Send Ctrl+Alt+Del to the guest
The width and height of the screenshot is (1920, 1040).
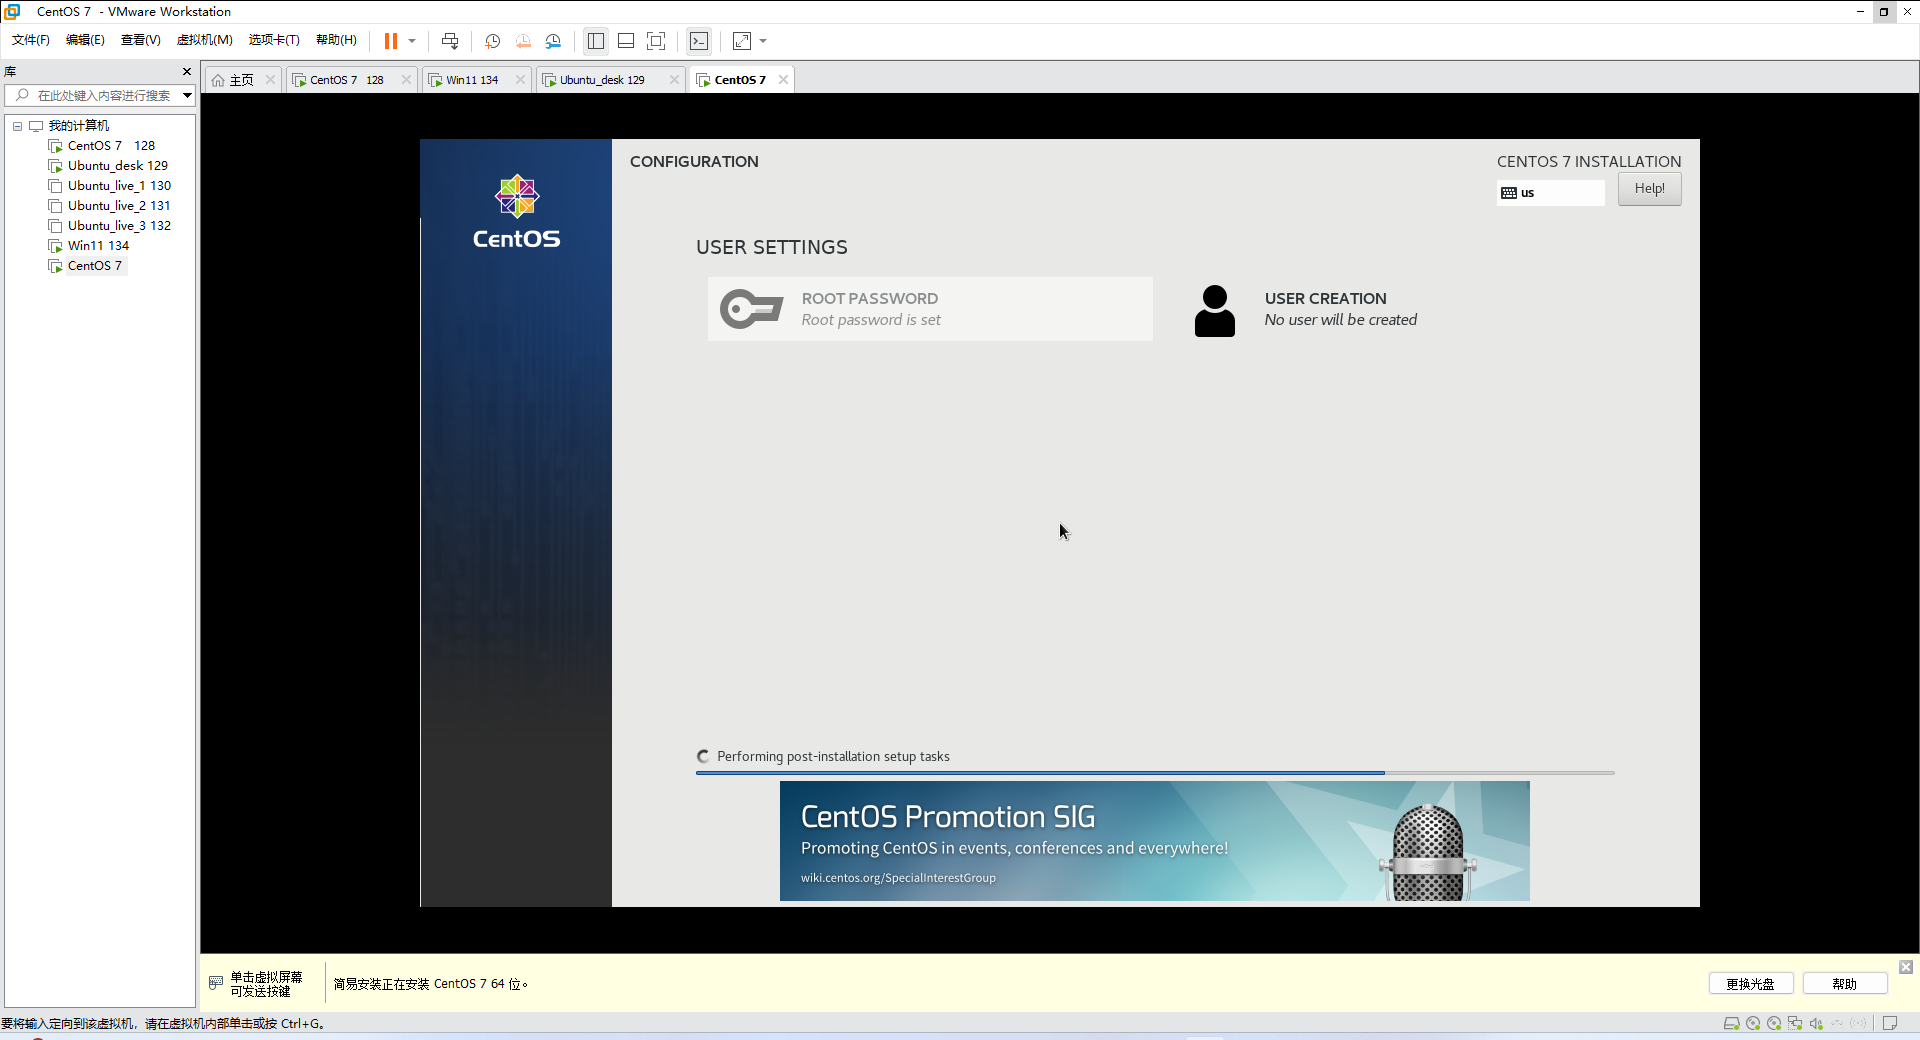[450, 41]
